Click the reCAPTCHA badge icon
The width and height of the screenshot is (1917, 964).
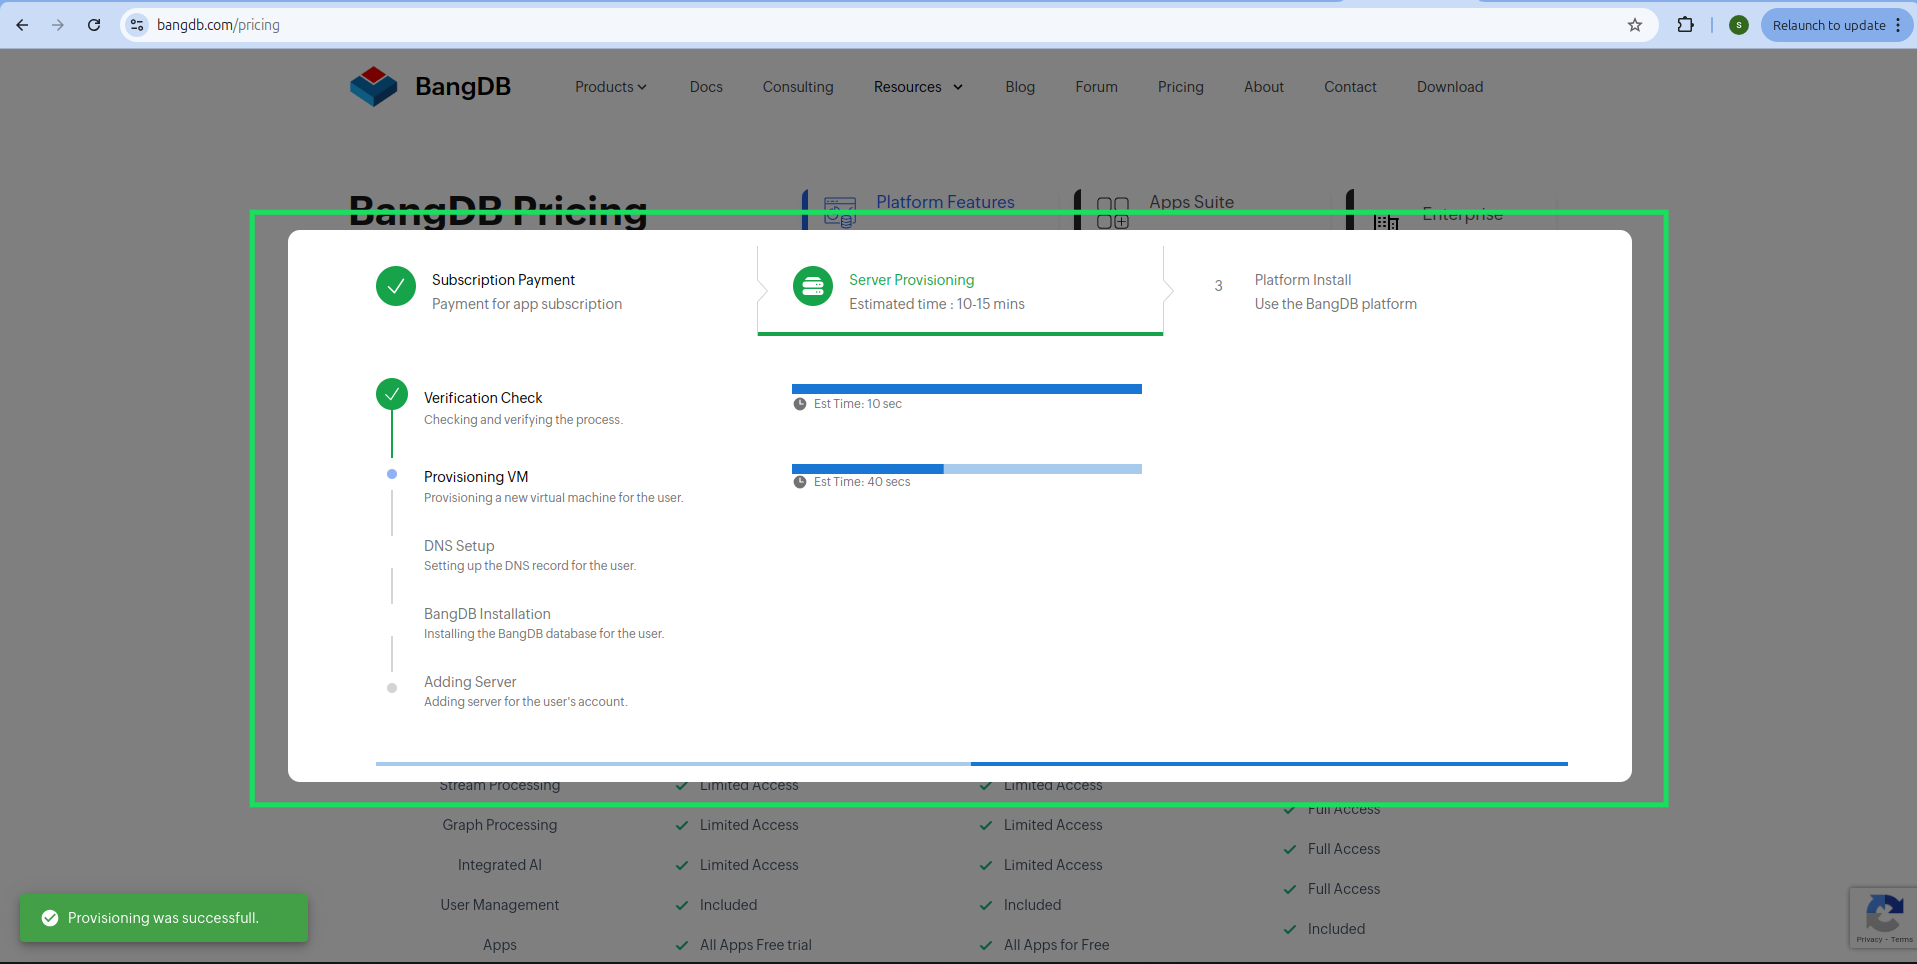[1884, 913]
